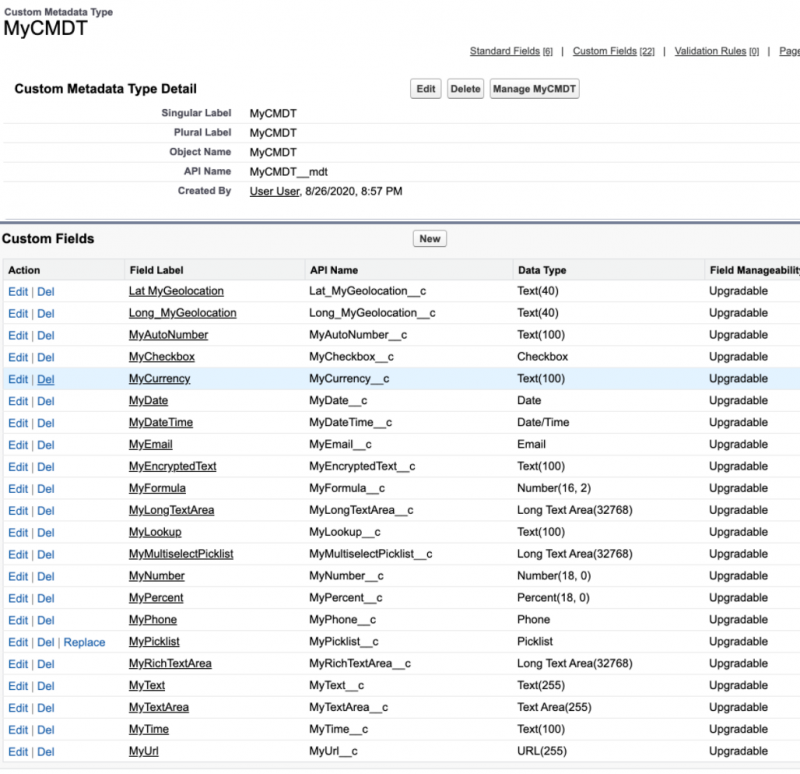This screenshot has width=800, height=774.
Task: Select the API Name column header
Action: tap(334, 270)
